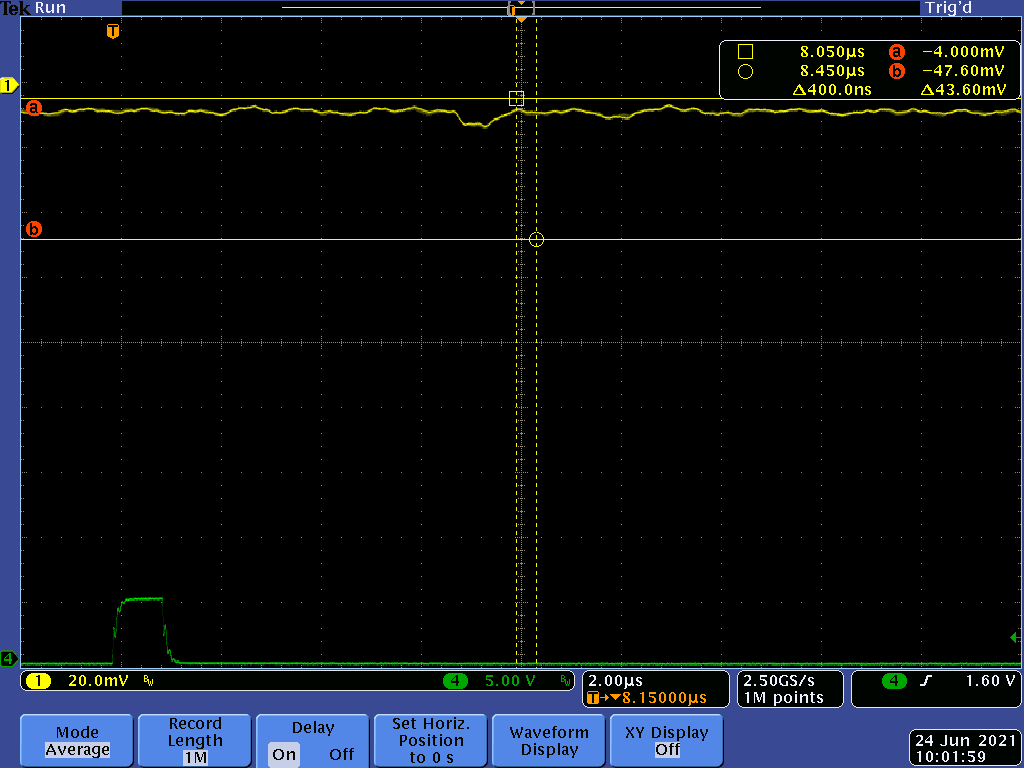Select the circle cursor handle on graticule
This screenshot has width=1024, height=768.
coord(536,239)
